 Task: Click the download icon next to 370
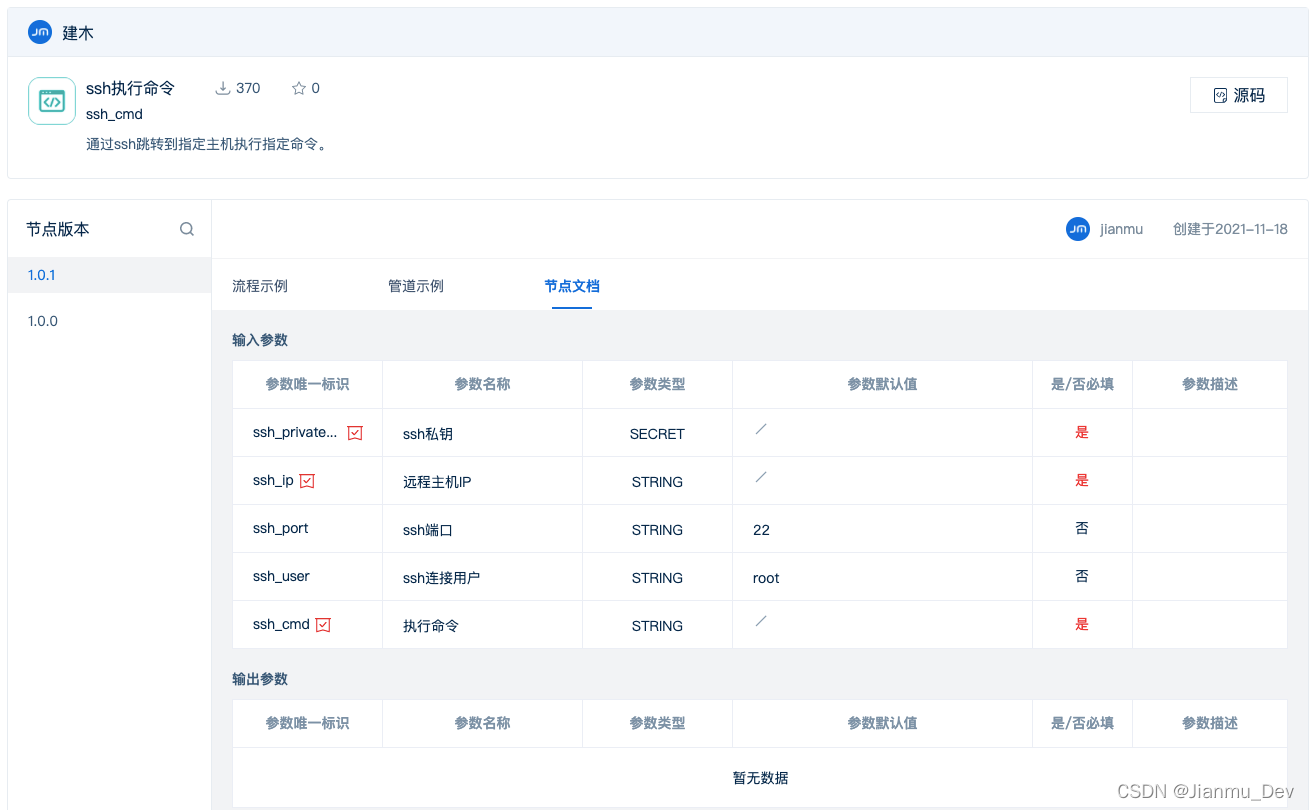[x=222, y=88]
